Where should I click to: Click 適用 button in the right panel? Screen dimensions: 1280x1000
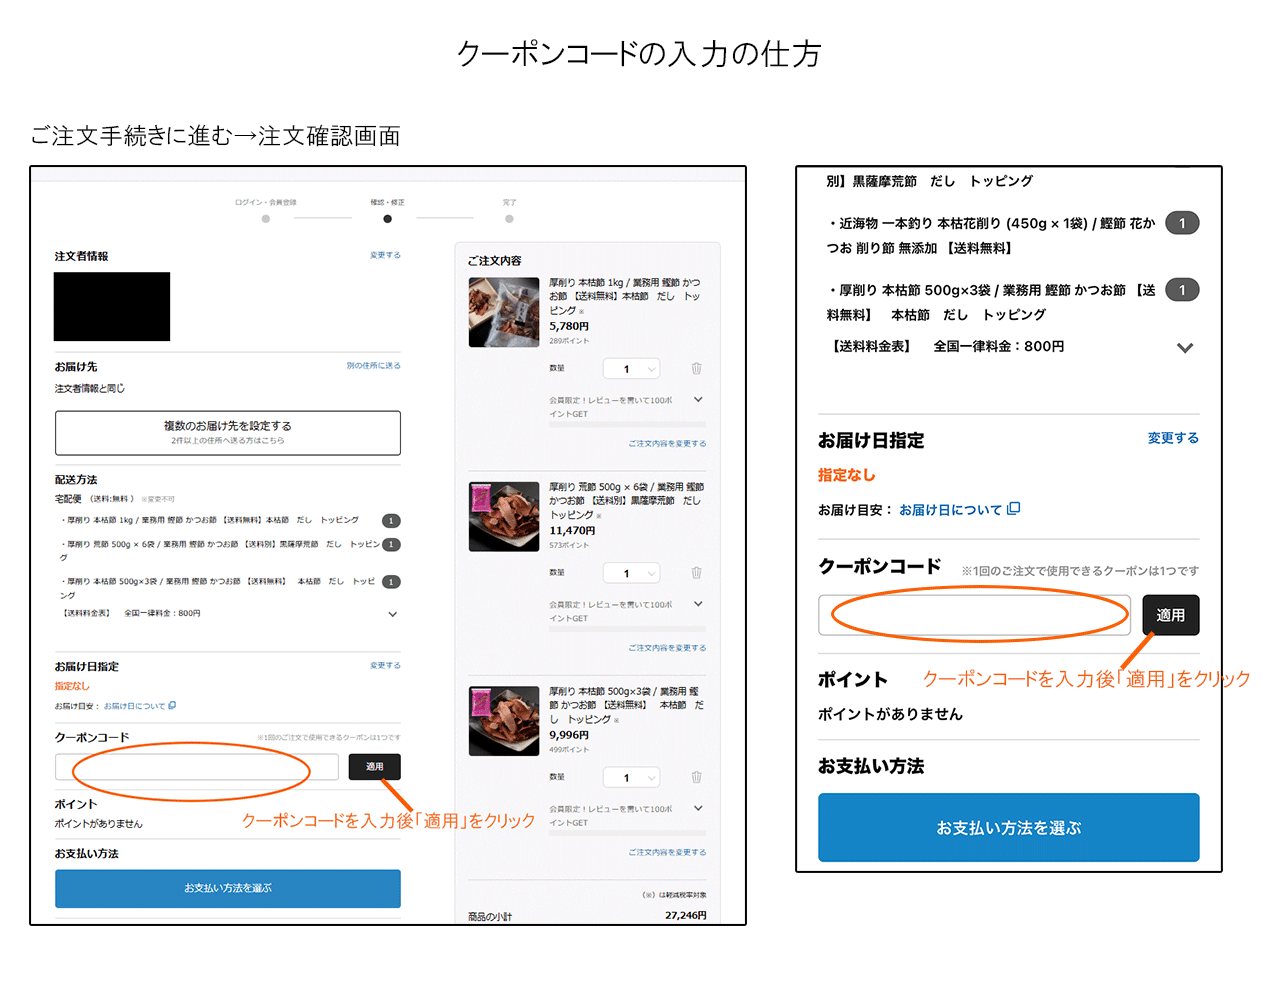point(1170,615)
